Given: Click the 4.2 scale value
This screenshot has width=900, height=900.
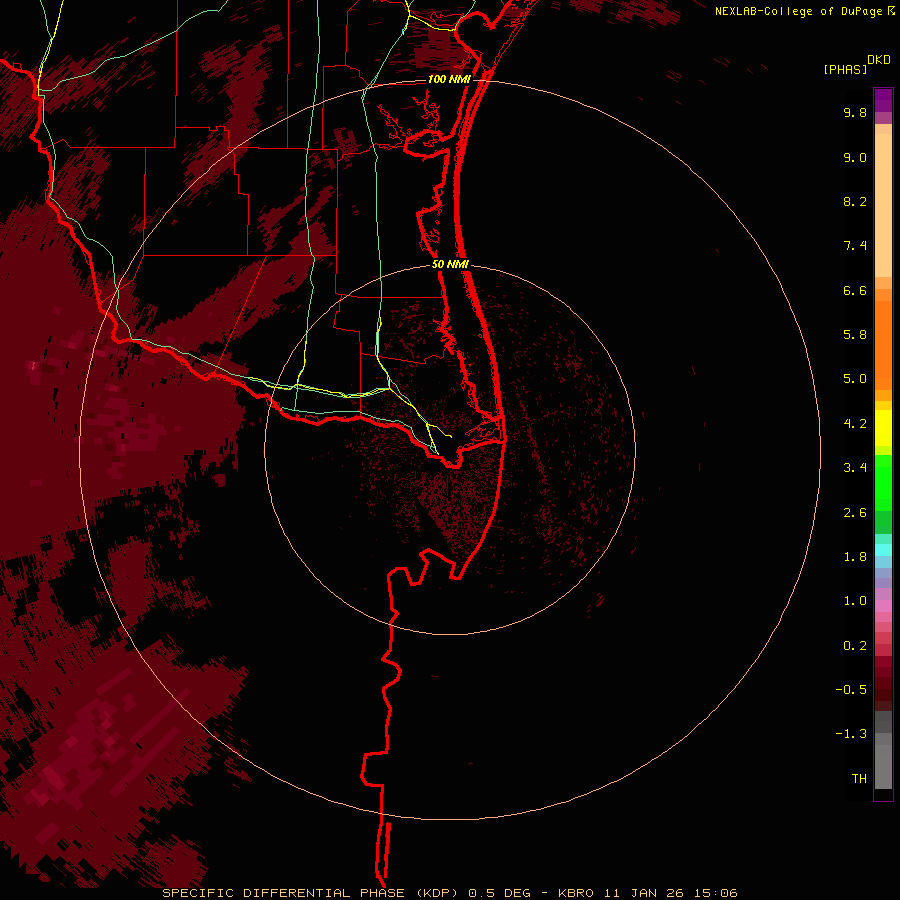Looking at the screenshot, I should (x=855, y=424).
